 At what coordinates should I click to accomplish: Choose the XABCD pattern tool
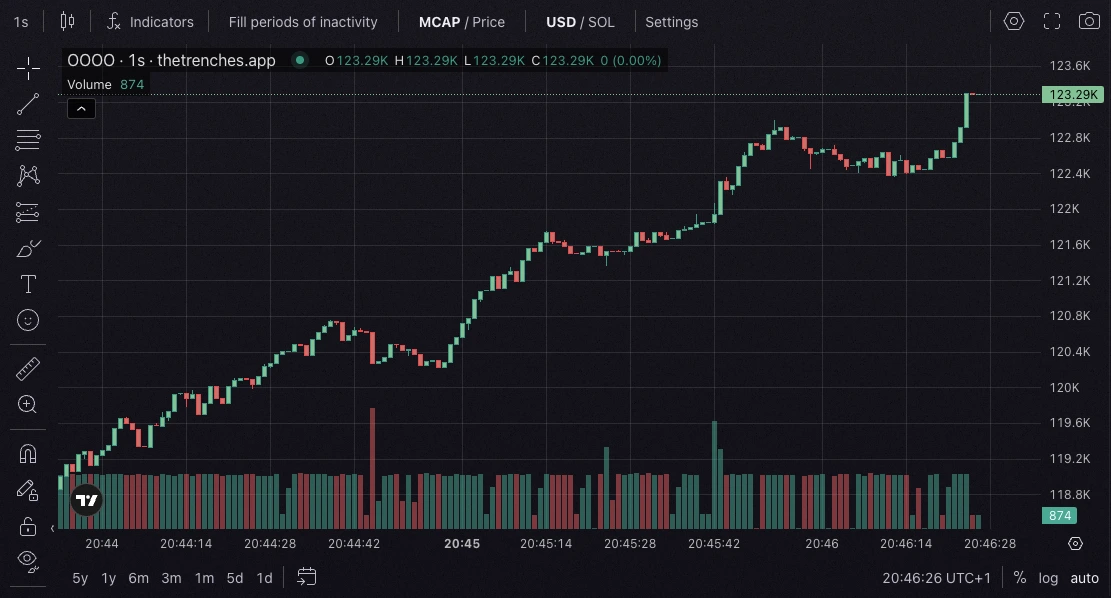(x=27, y=175)
